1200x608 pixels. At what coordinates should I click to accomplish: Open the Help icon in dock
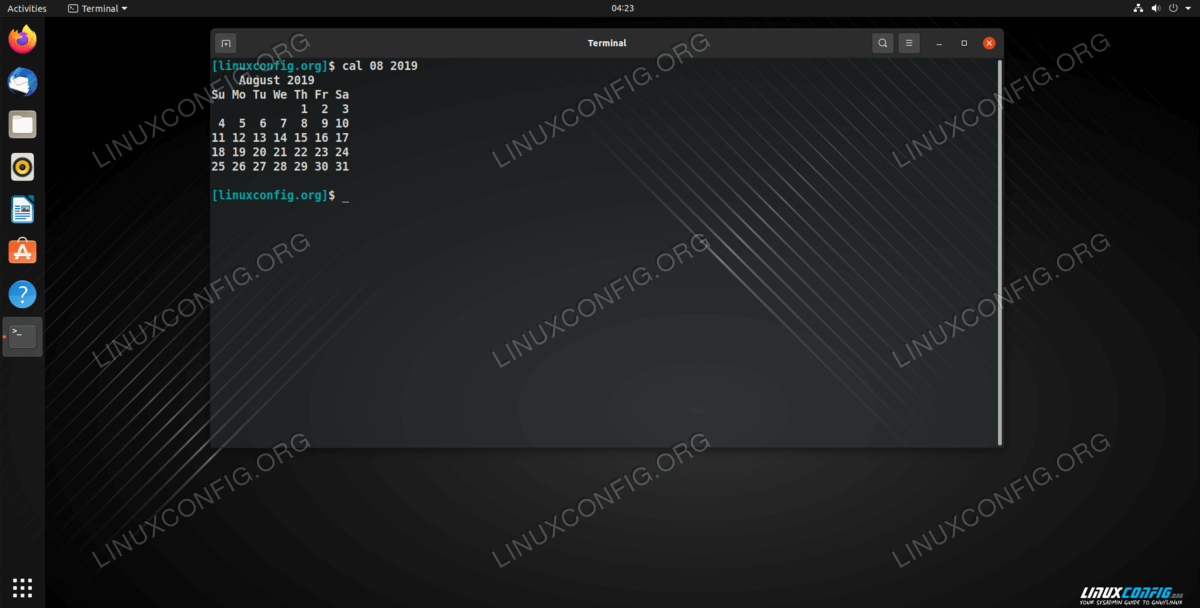[22, 294]
